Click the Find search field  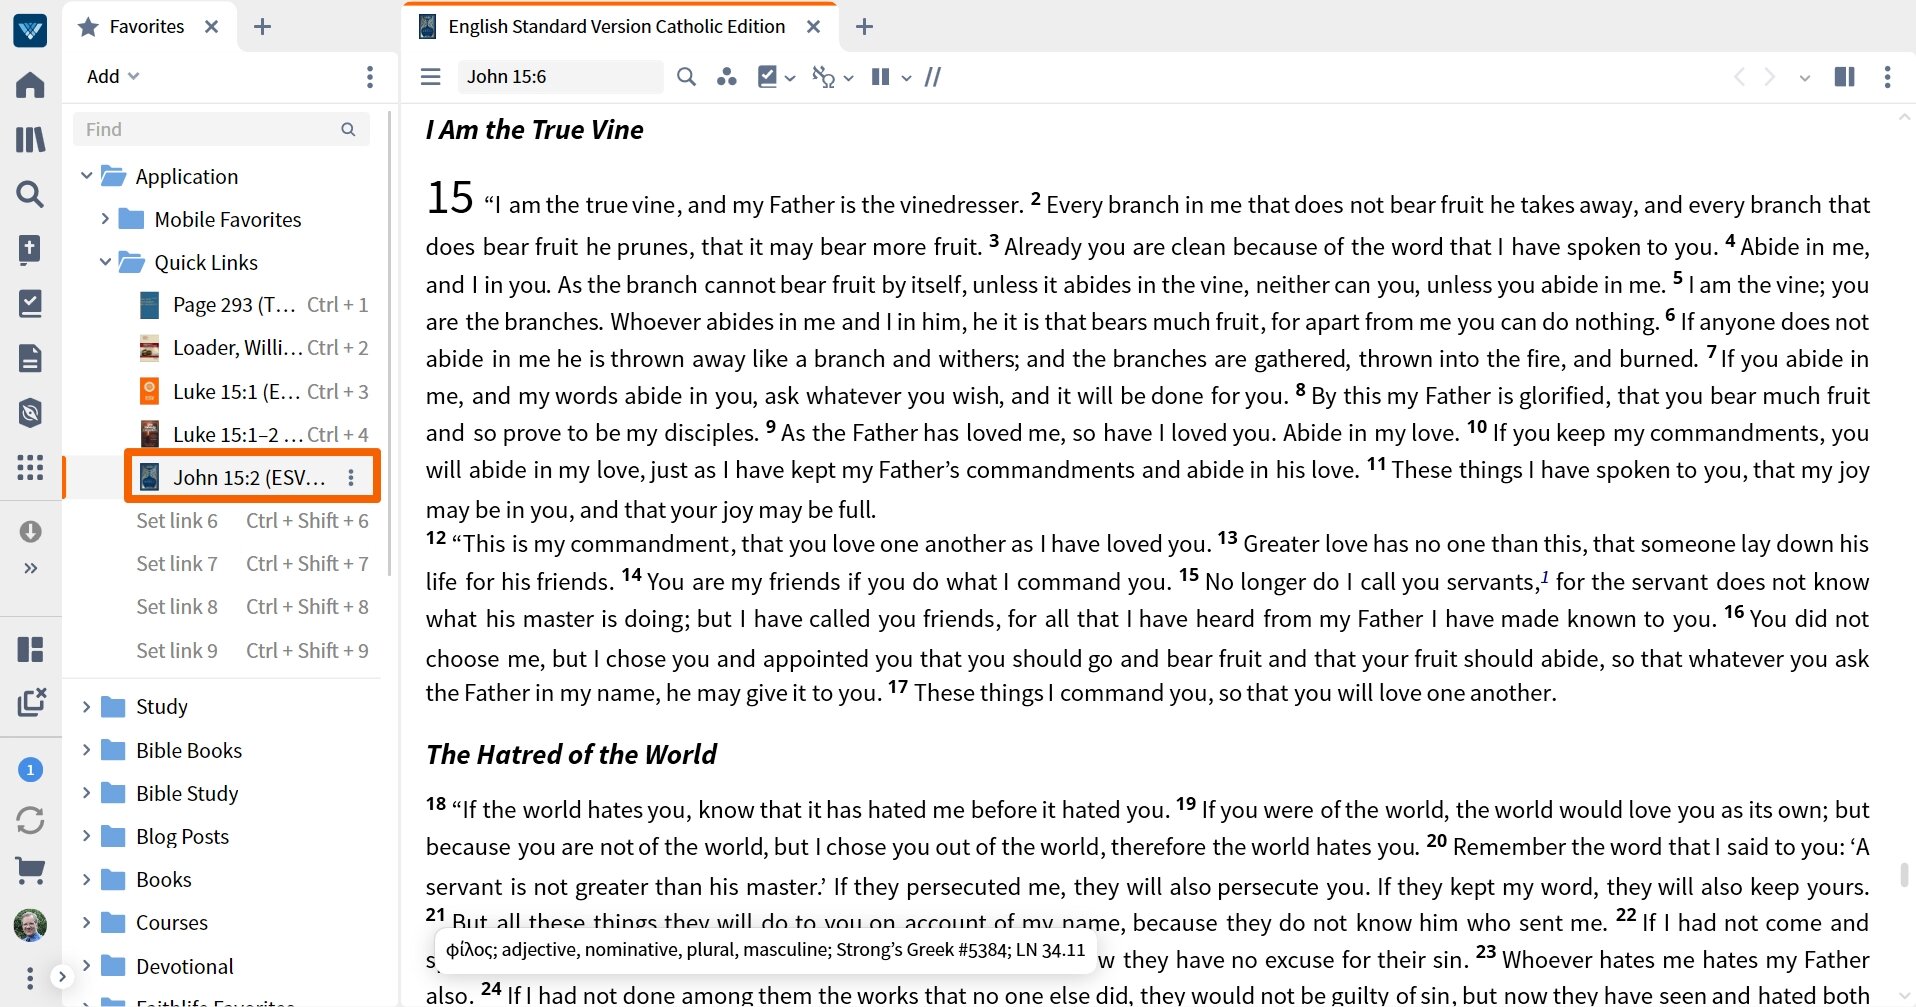(221, 129)
